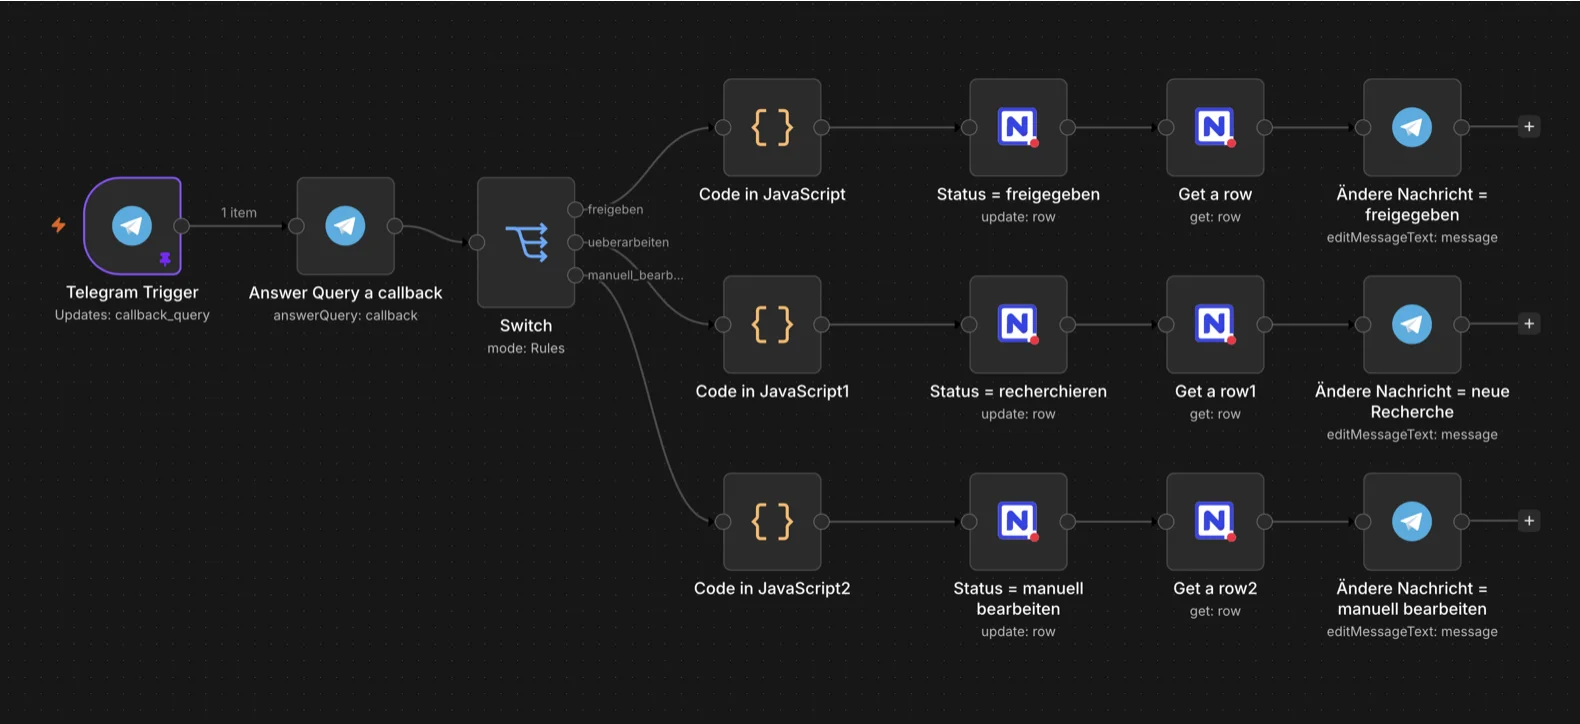
Task: Select the Status = manuell bearbeiten node
Action: click(1018, 521)
